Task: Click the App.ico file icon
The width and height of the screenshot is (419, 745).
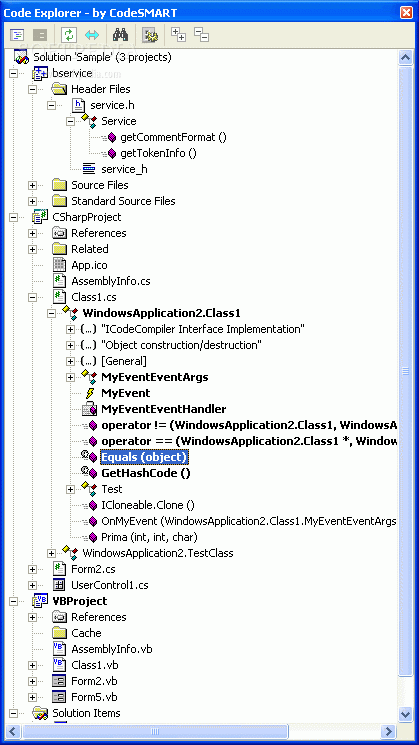Action: click(x=59, y=265)
